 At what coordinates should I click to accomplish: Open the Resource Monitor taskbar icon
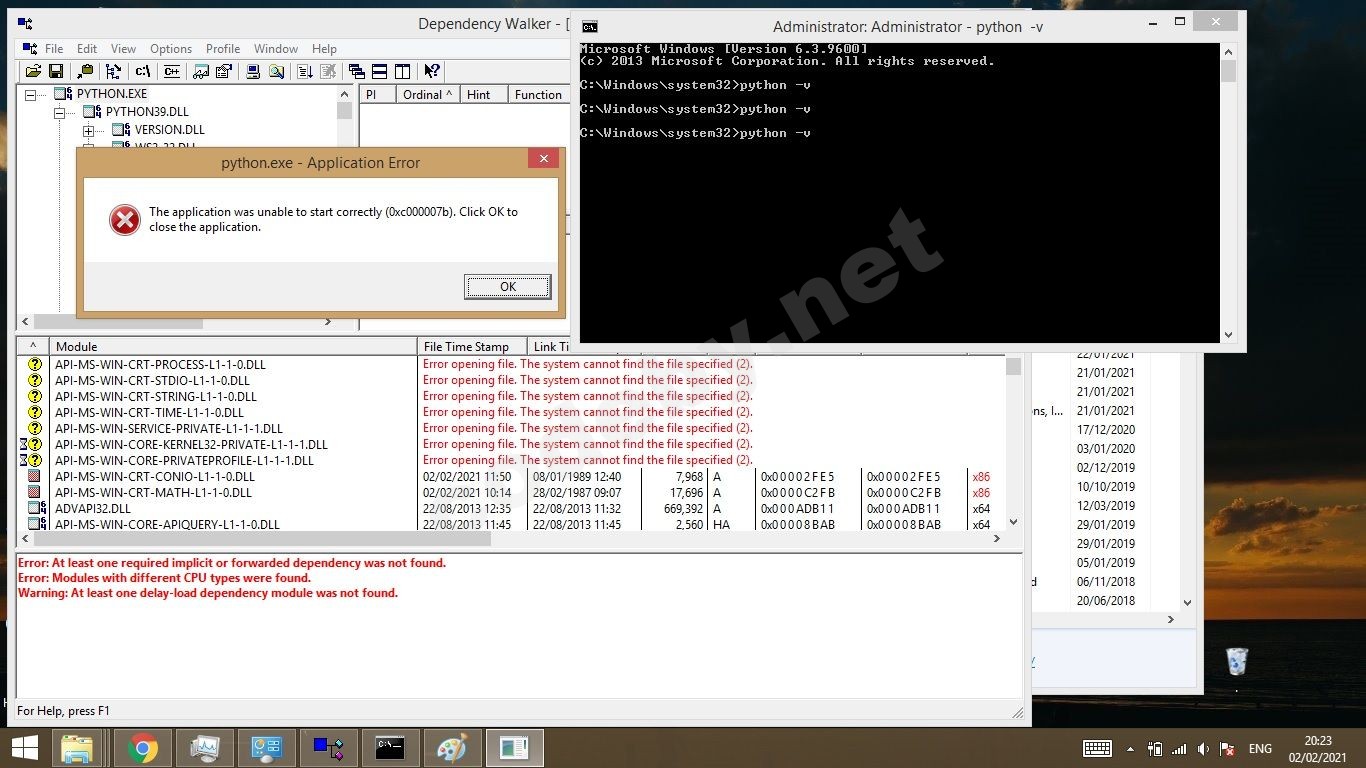click(205, 748)
